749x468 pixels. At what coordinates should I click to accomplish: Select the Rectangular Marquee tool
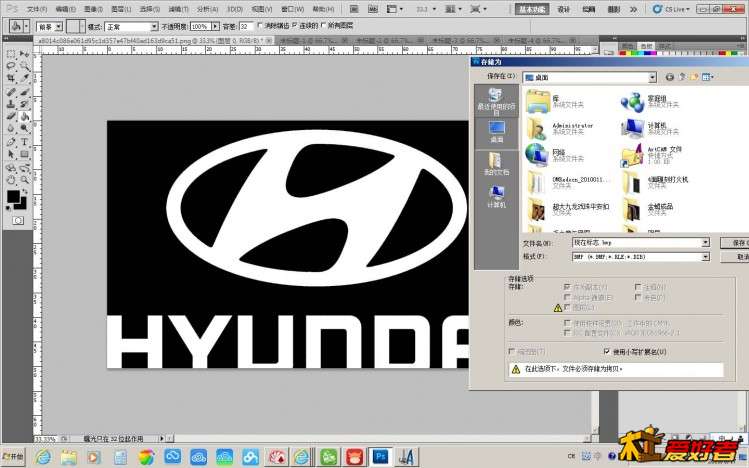11,53
